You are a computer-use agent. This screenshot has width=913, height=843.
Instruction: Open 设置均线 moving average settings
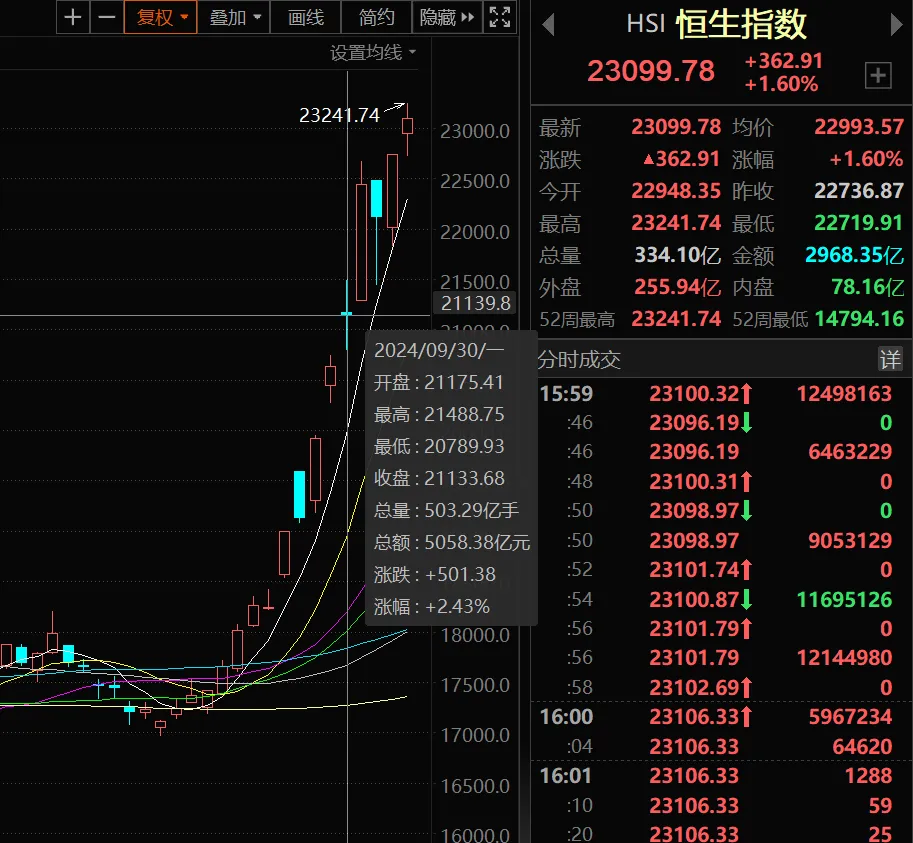pyautogui.click(x=373, y=53)
